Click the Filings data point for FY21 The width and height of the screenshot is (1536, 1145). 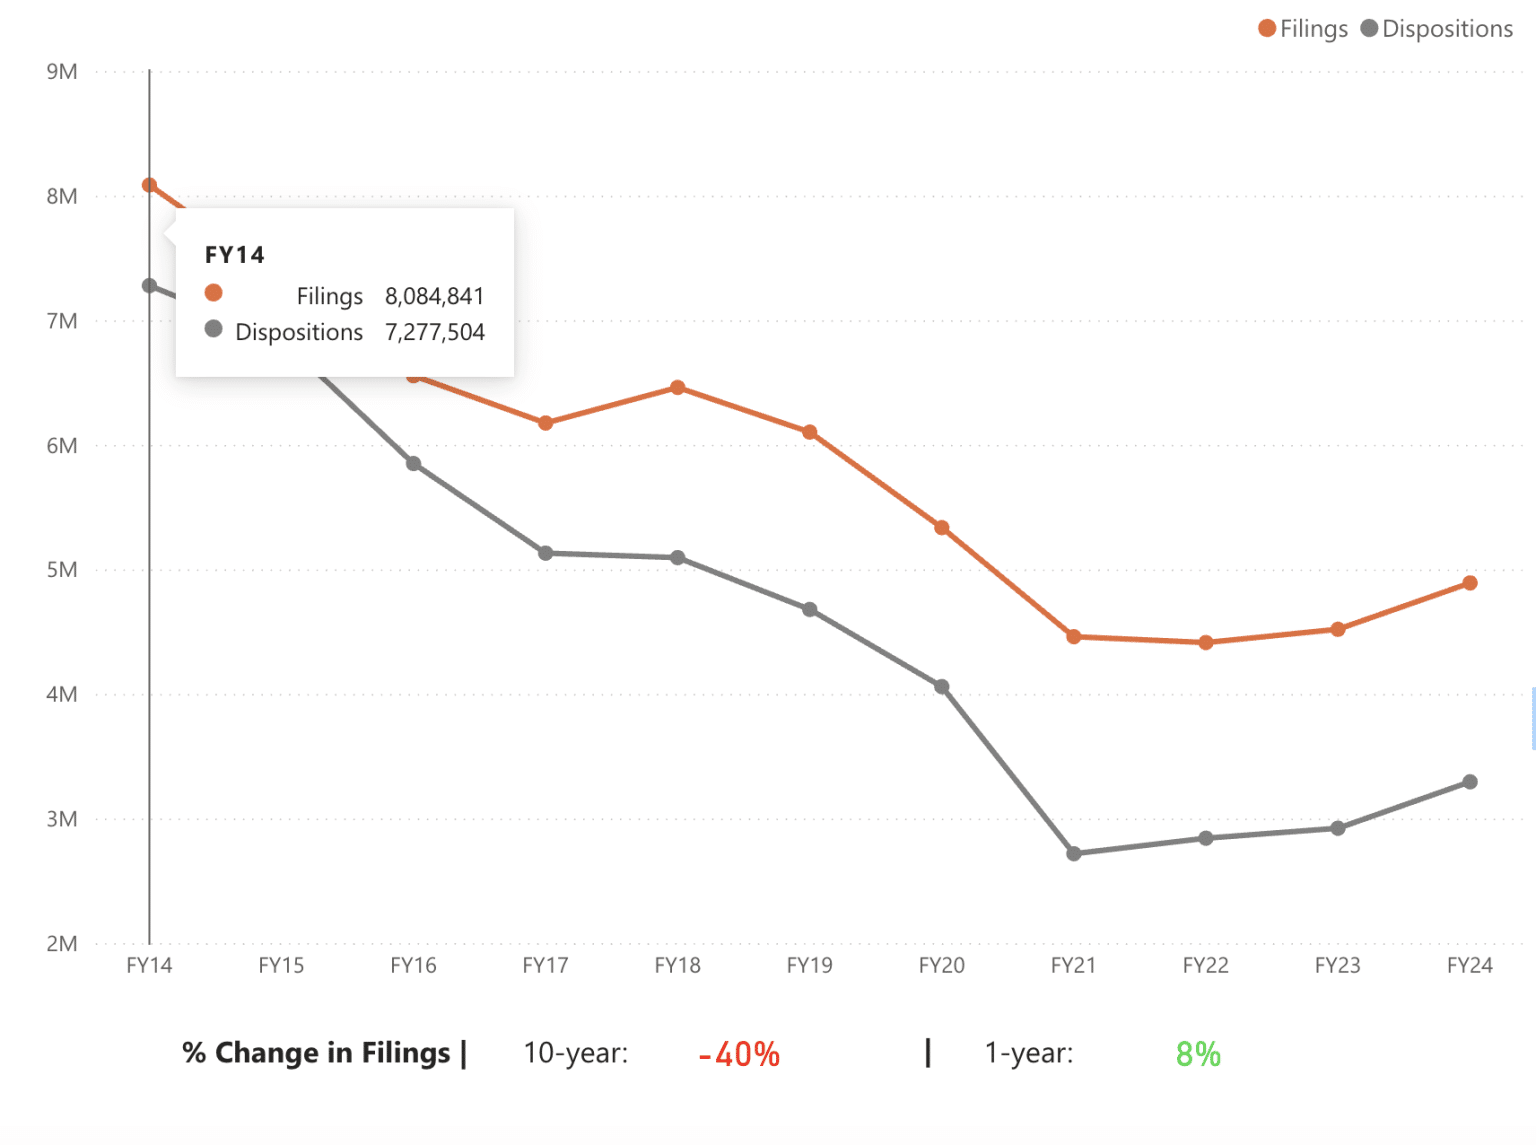pyautogui.click(x=1073, y=637)
